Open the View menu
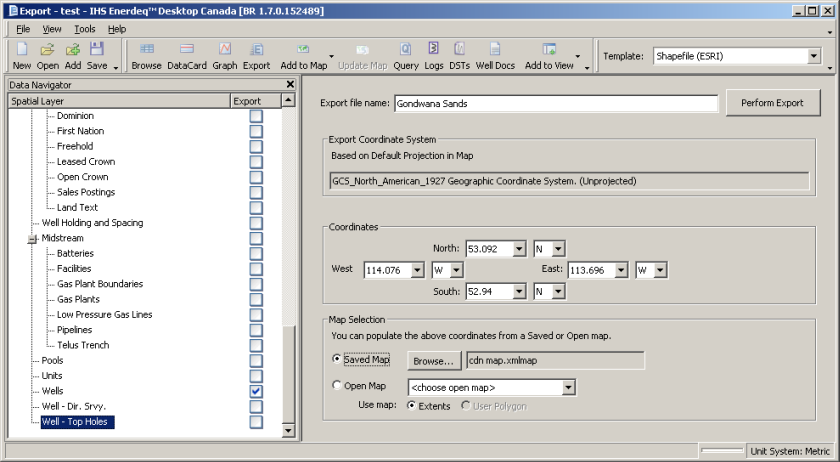The image size is (840, 462). pos(52,29)
